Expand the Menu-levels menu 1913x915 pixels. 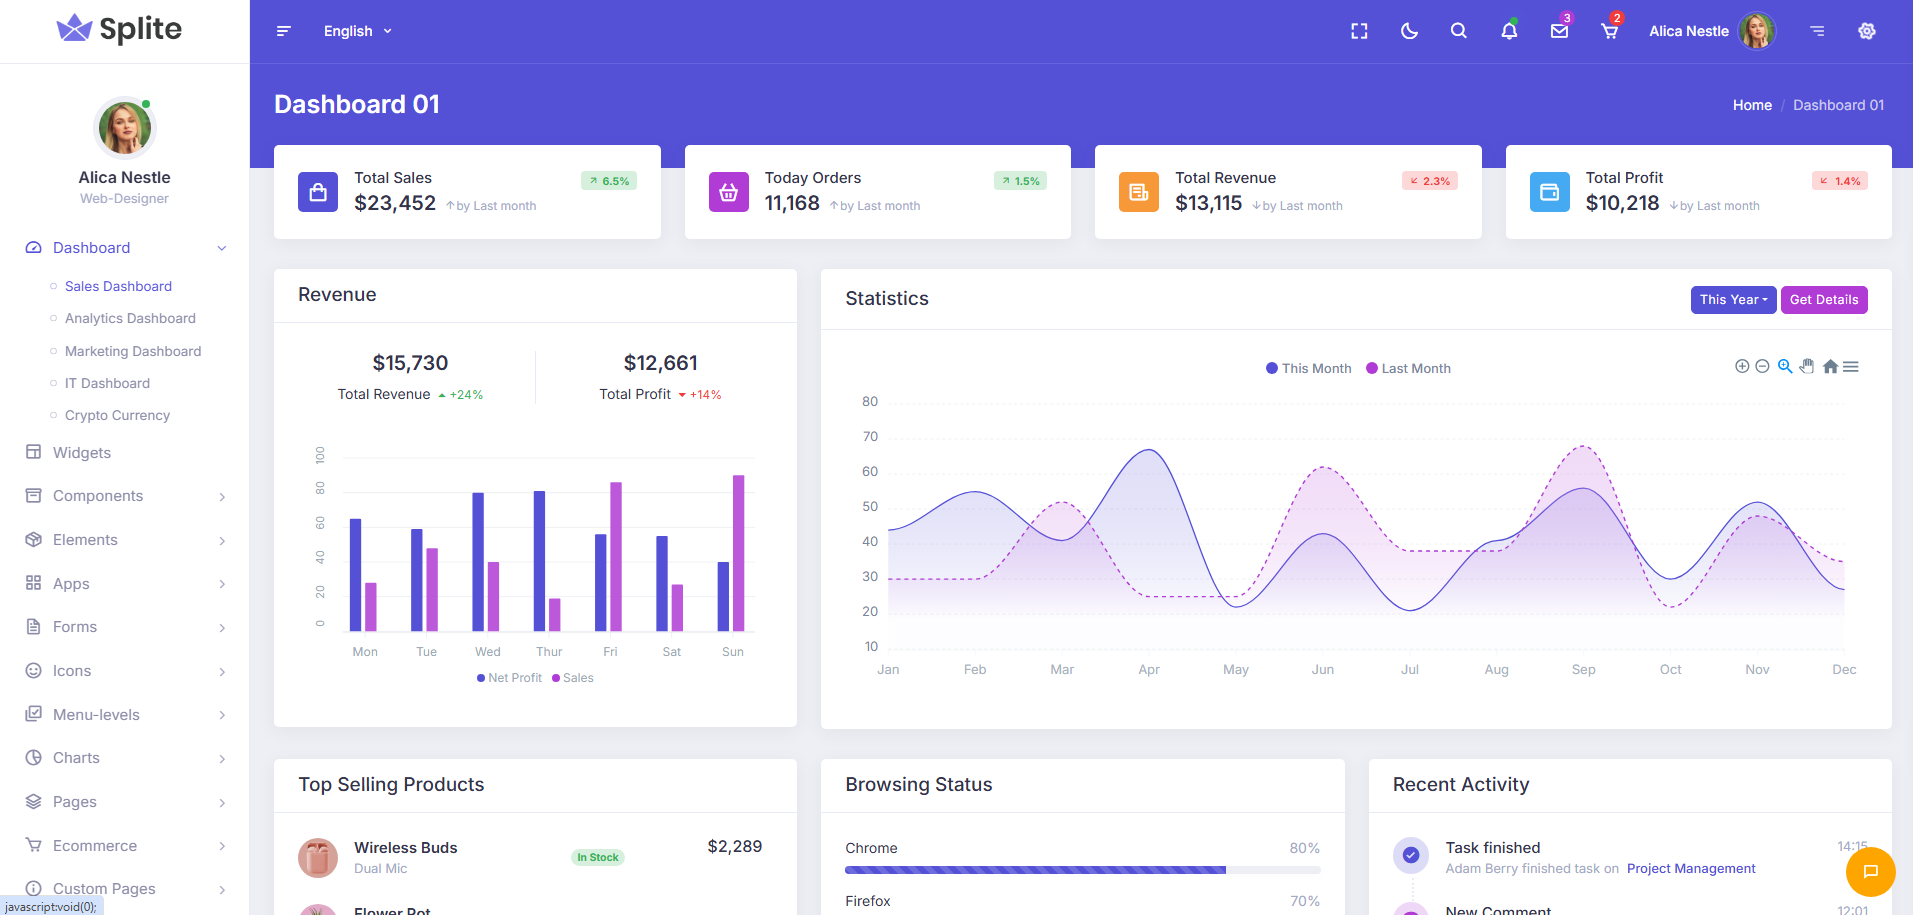(125, 714)
